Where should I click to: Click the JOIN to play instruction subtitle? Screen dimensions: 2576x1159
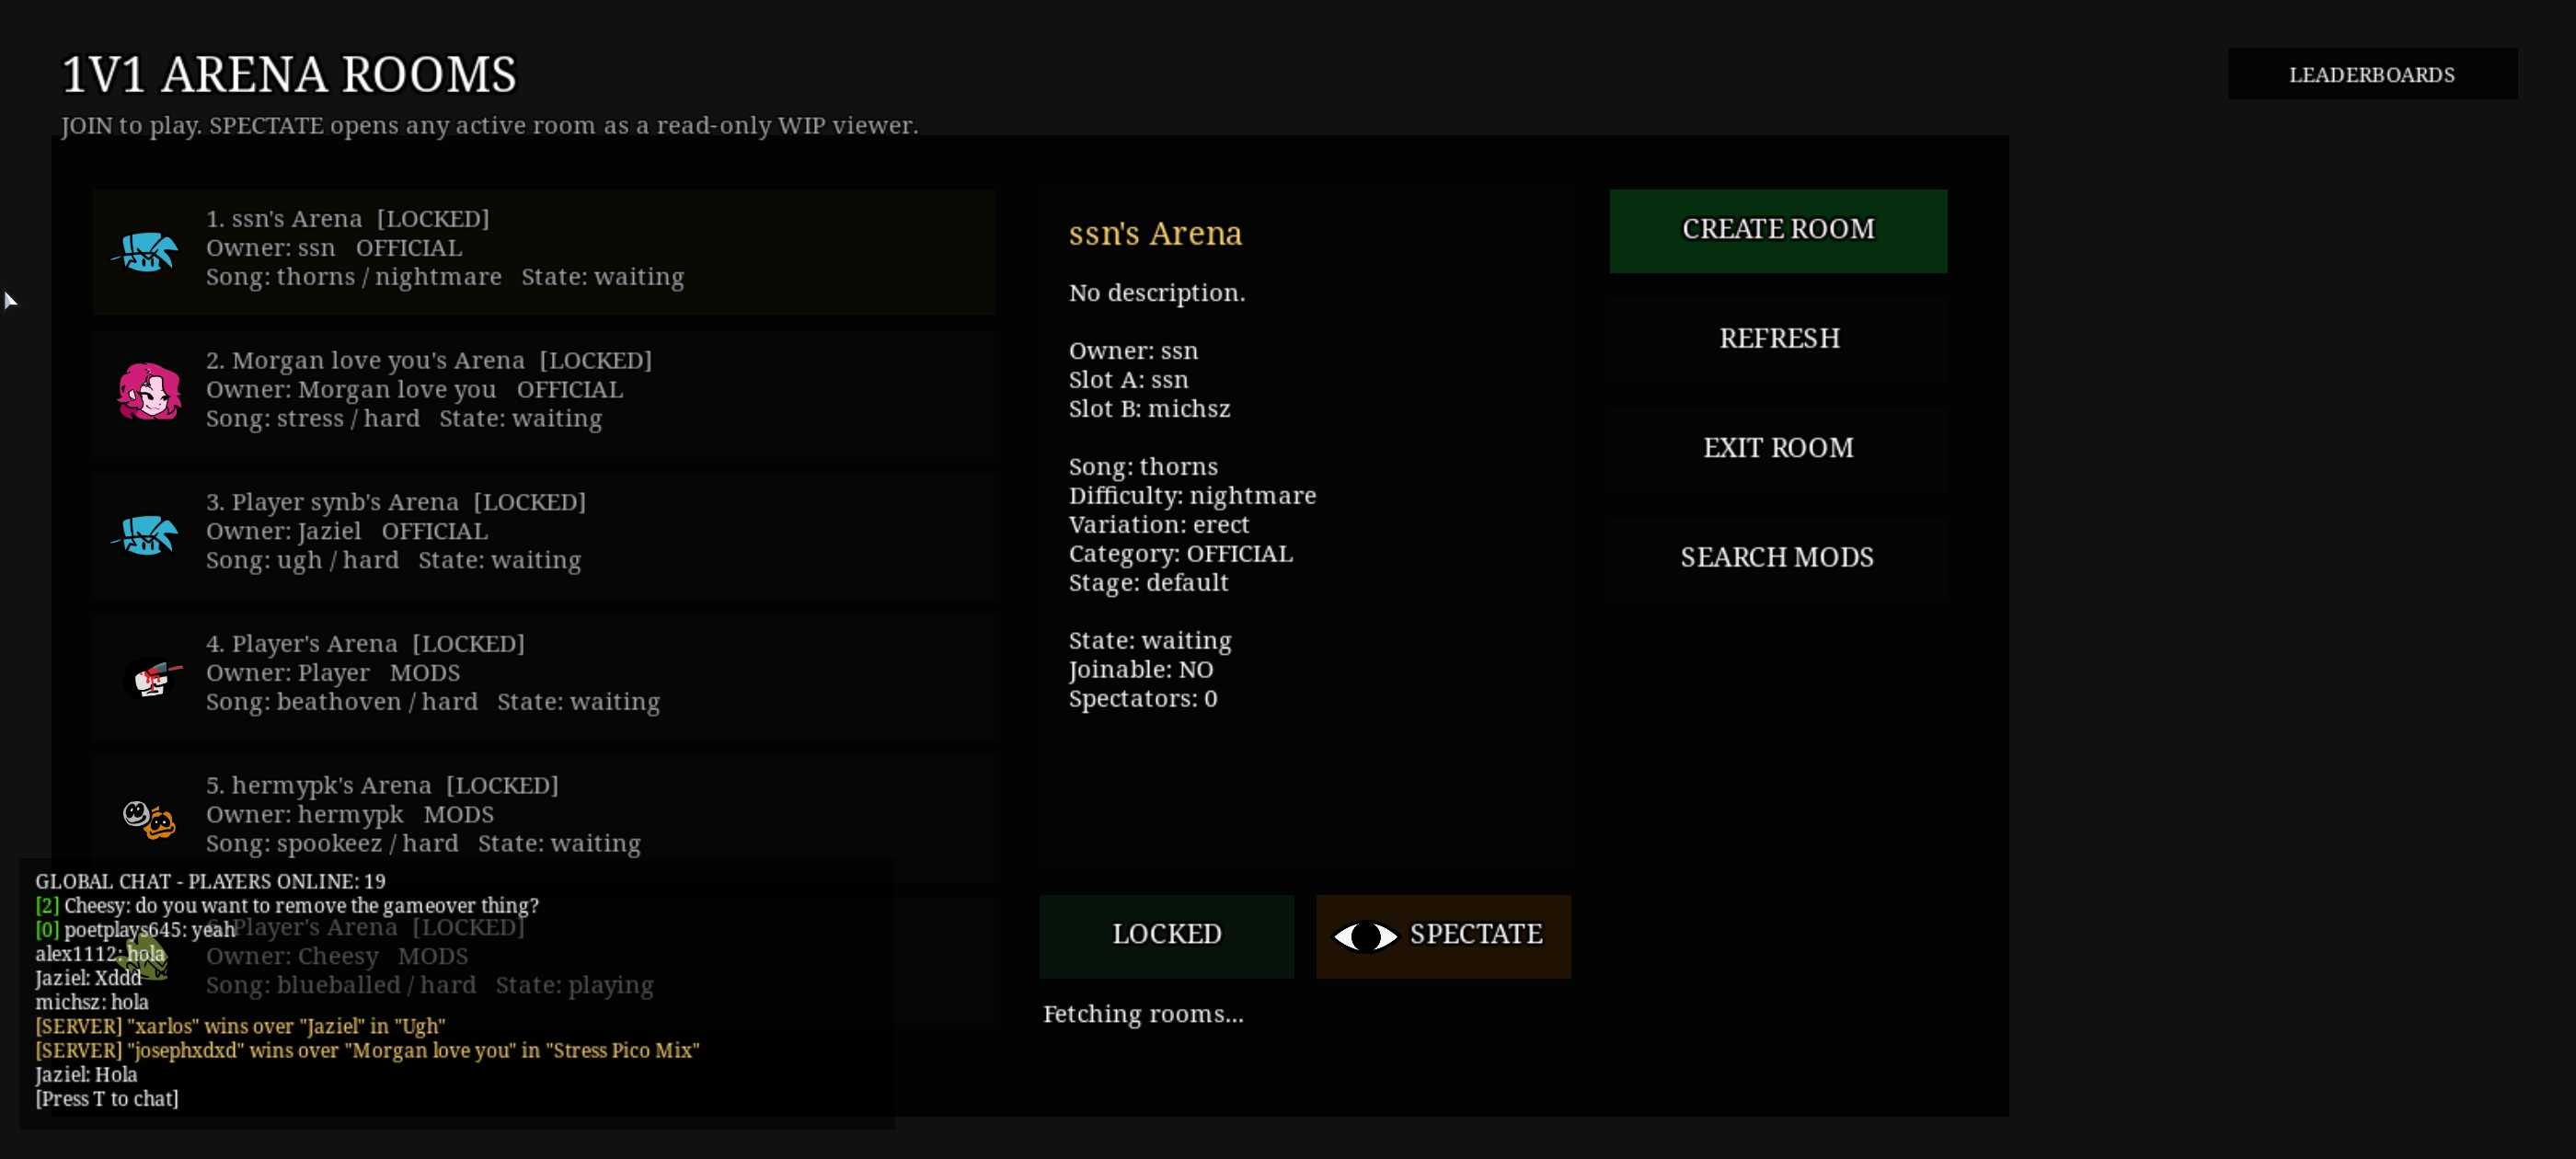point(490,126)
